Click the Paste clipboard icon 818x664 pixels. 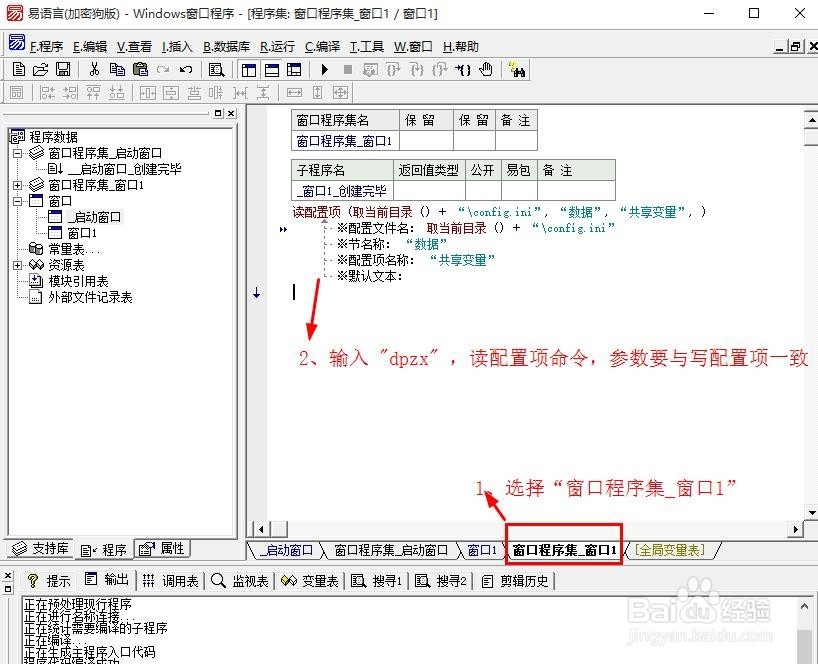click(140, 69)
